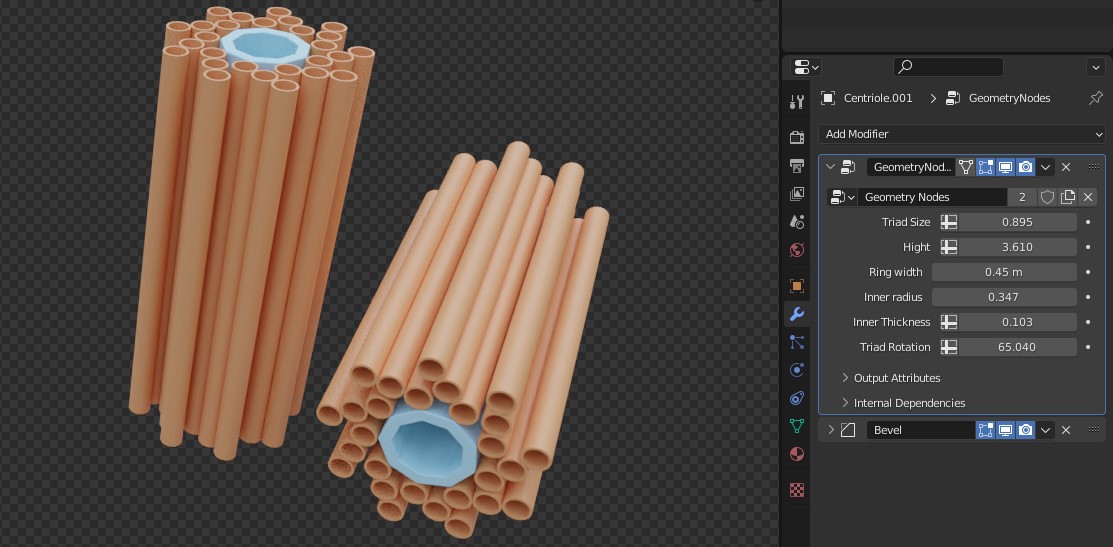Toggle GeometryNodes modifier render visibility

[1026, 167]
